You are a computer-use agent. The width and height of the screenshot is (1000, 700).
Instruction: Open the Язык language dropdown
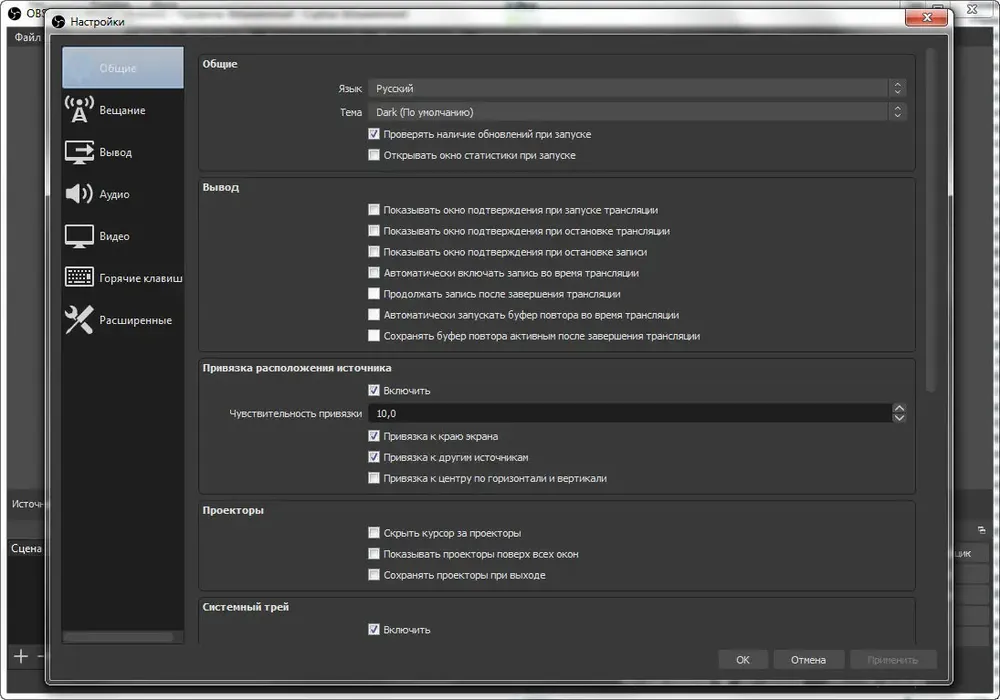pos(636,88)
